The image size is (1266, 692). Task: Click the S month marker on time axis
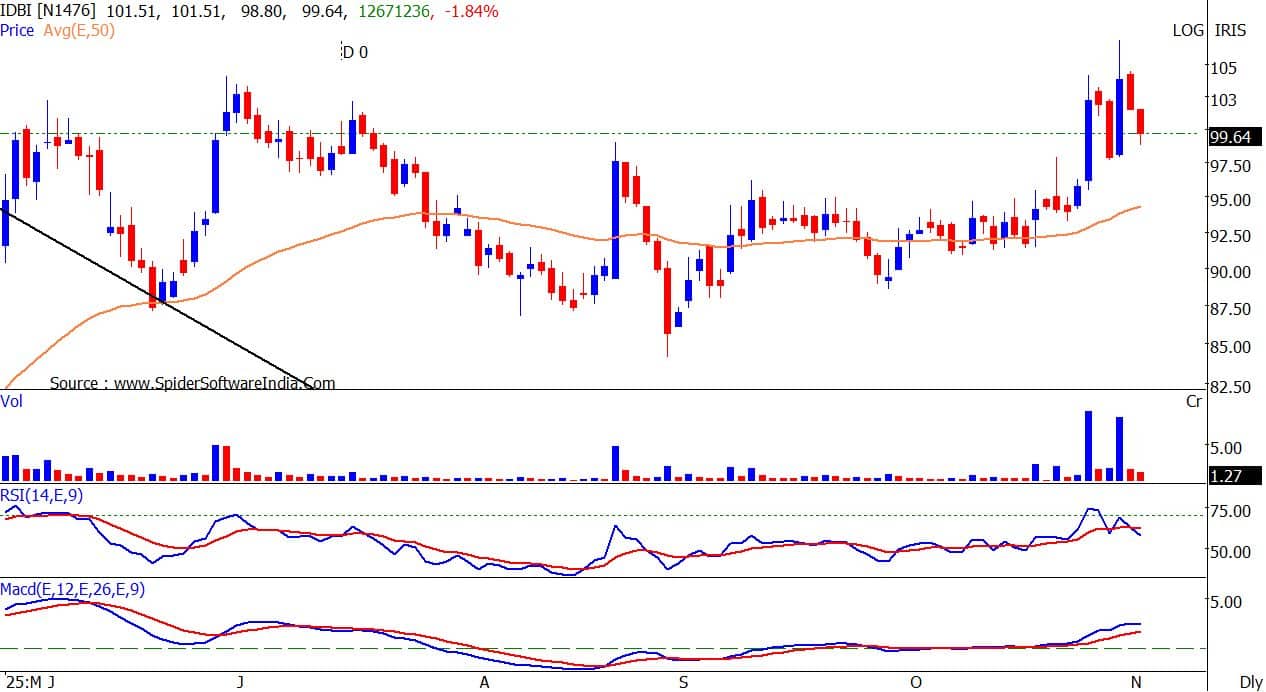(x=683, y=682)
